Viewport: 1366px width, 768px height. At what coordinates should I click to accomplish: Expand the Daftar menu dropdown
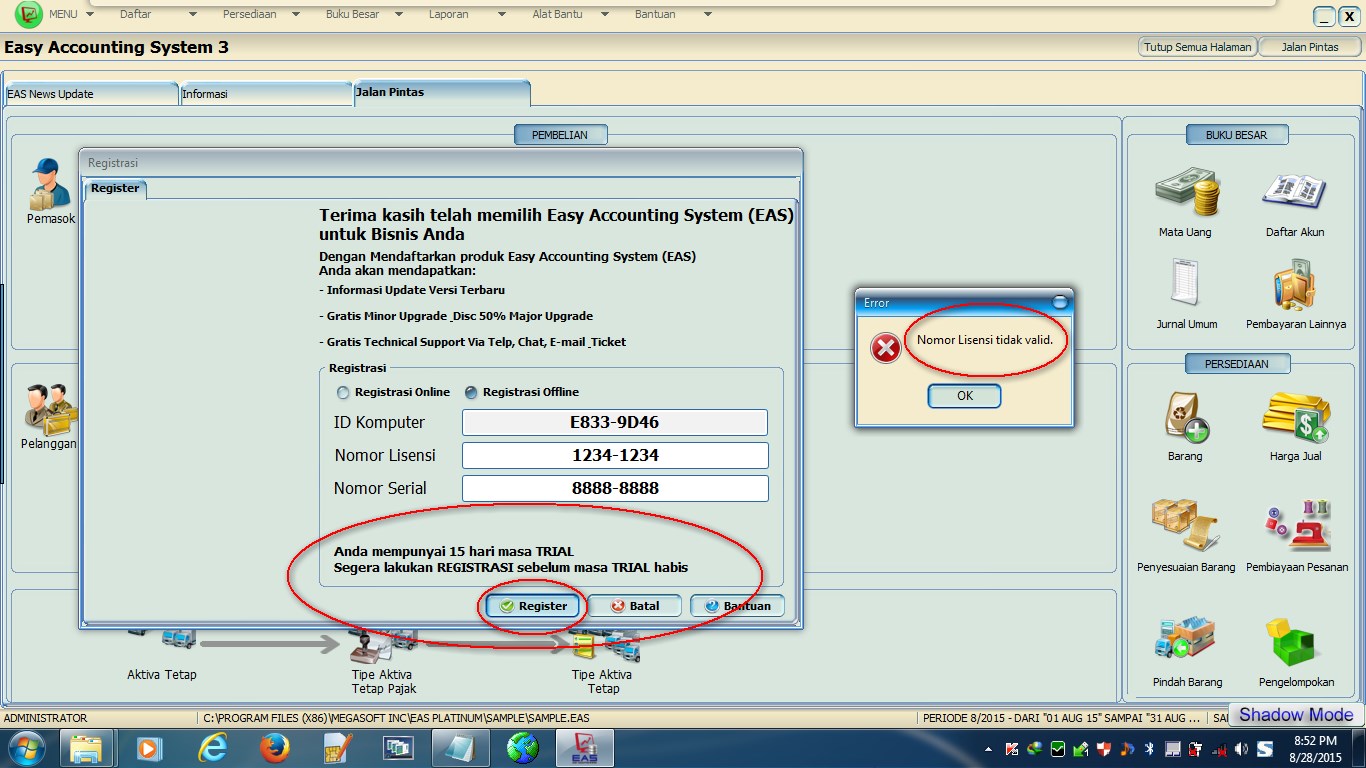coord(193,15)
